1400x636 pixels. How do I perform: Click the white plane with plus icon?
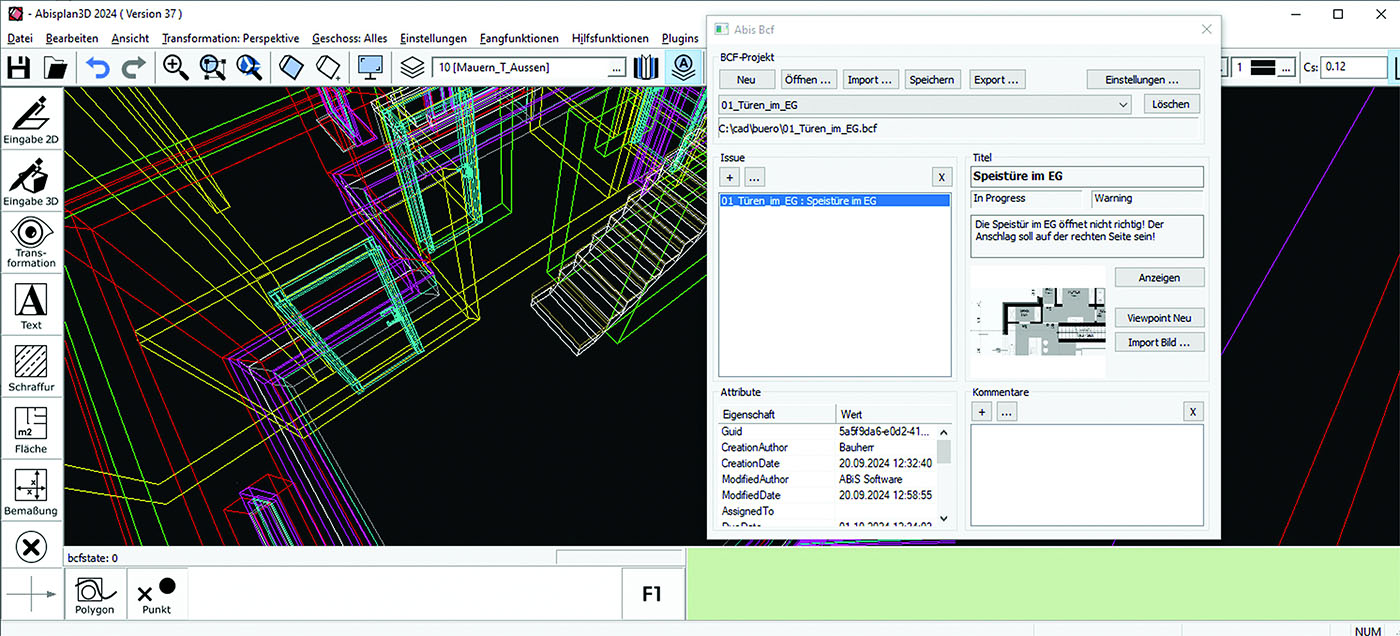pyautogui.click(x=328, y=68)
